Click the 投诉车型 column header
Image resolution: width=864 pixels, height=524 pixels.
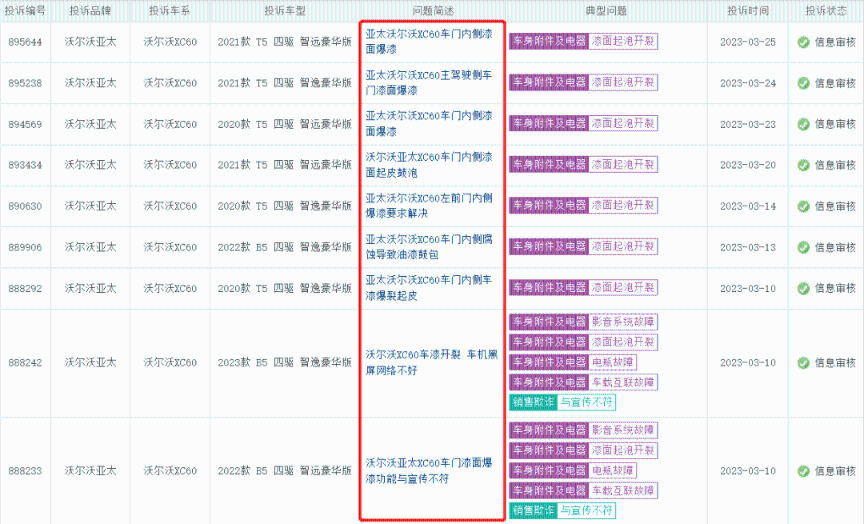click(284, 10)
